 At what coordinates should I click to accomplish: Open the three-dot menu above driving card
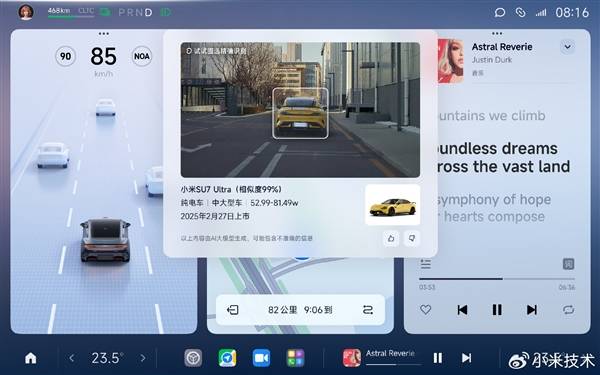(104, 34)
